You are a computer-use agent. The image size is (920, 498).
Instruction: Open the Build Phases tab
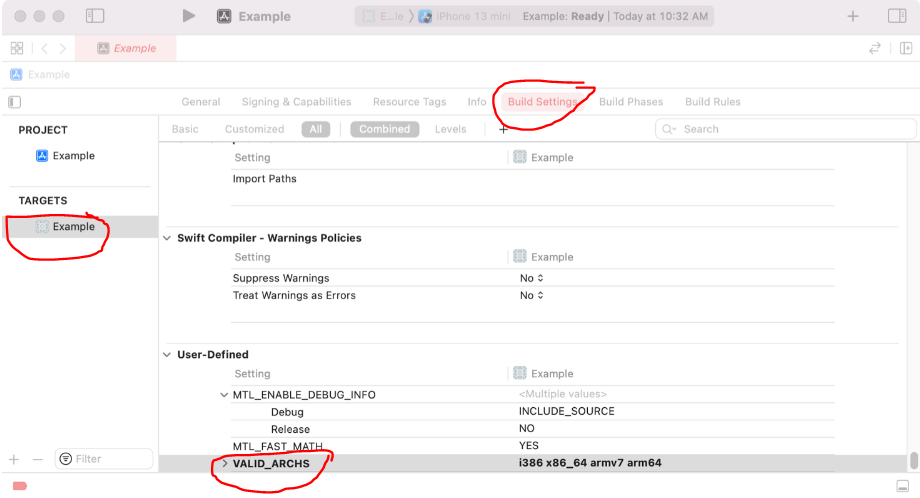[631, 102]
